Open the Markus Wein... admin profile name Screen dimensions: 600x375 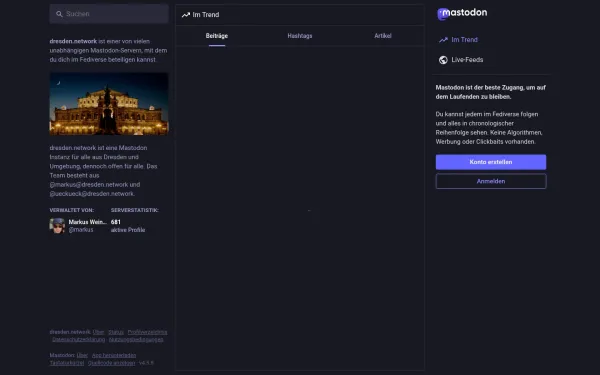[88, 222]
